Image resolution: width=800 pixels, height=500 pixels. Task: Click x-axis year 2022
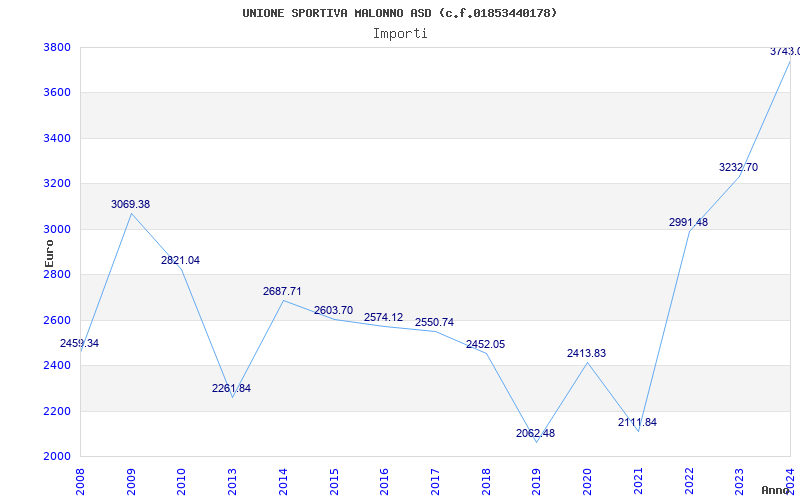click(x=689, y=481)
